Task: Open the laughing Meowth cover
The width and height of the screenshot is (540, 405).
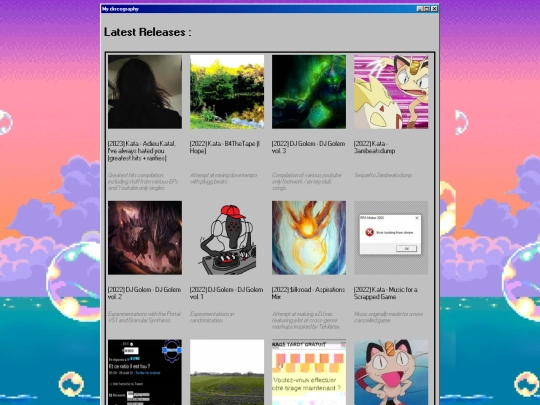Action: 391,372
